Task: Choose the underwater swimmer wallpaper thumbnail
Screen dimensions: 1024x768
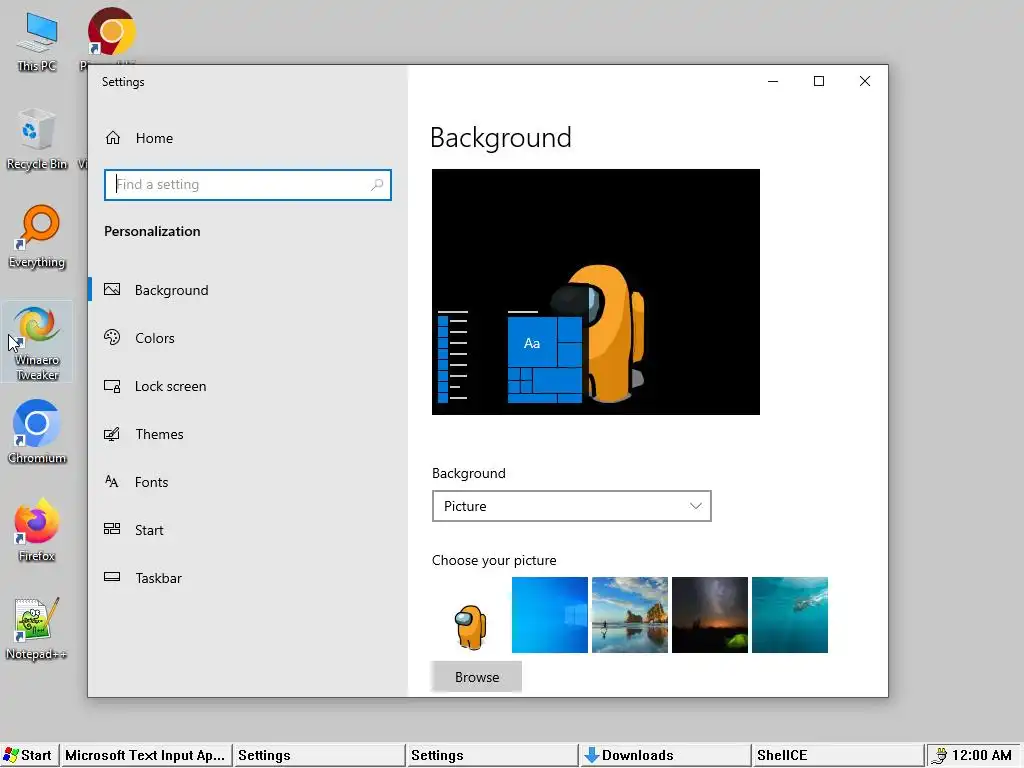Action: tap(790, 615)
